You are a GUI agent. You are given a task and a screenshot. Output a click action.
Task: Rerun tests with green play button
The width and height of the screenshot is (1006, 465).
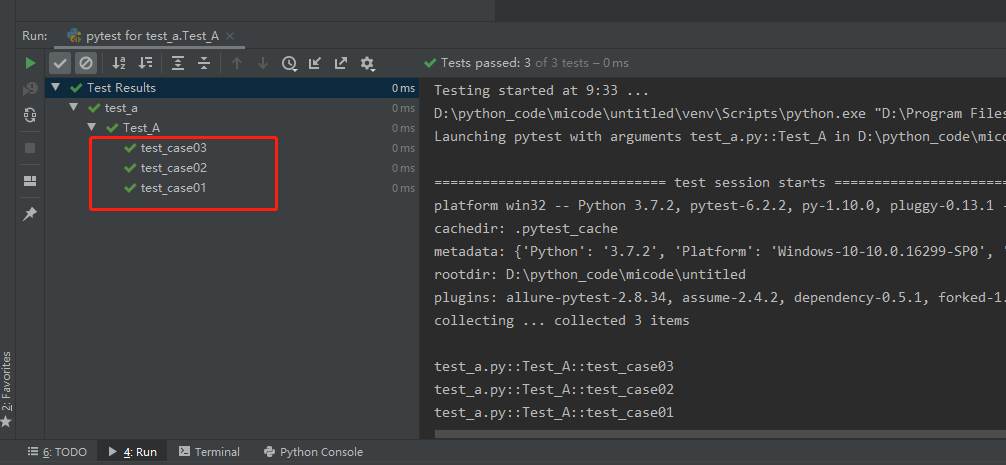30,63
